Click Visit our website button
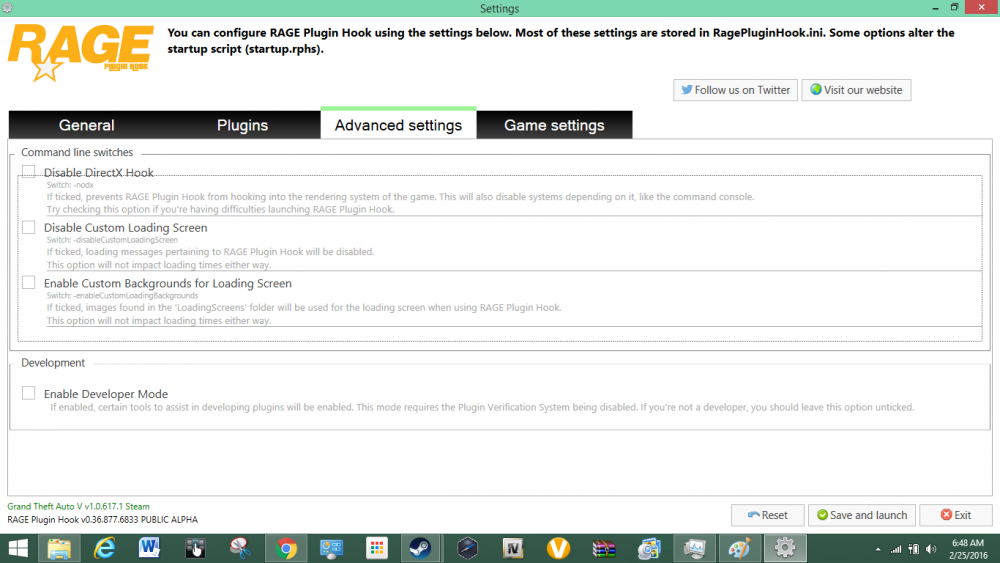Screen dimensions: 1000x563 (856, 90)
